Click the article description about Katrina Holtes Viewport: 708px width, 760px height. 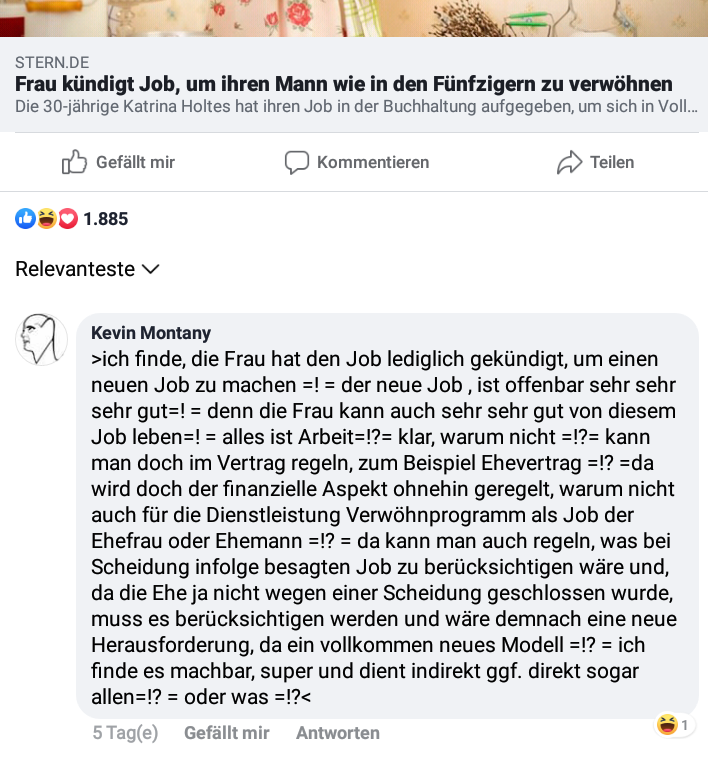pos(356,107)
